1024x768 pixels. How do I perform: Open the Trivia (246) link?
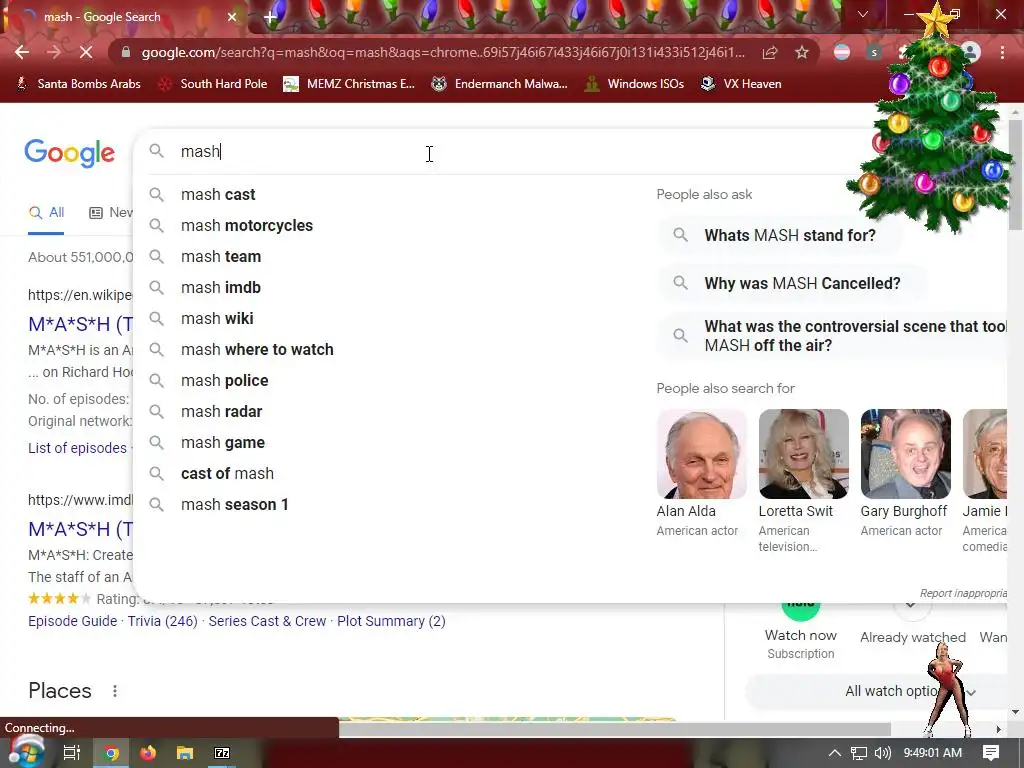[163, 621]
